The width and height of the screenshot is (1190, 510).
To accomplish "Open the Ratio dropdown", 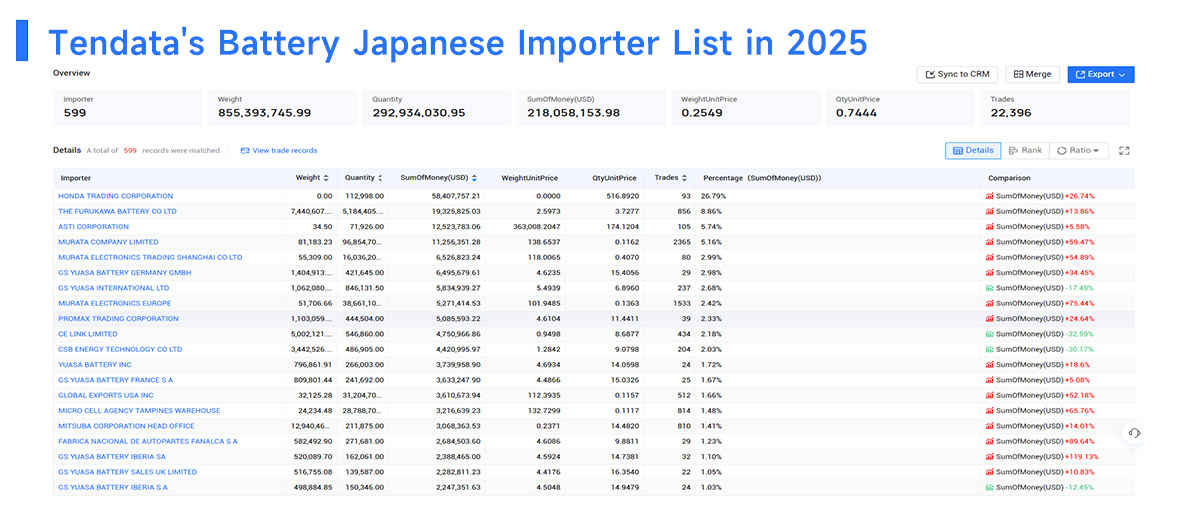I will click(x=1078, y=150).
